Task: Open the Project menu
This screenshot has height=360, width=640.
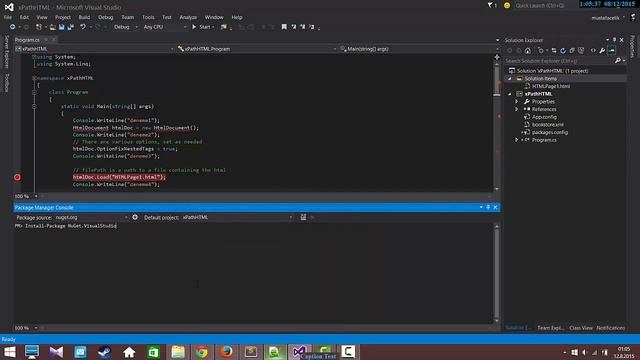Action: (x=62, y=17)
